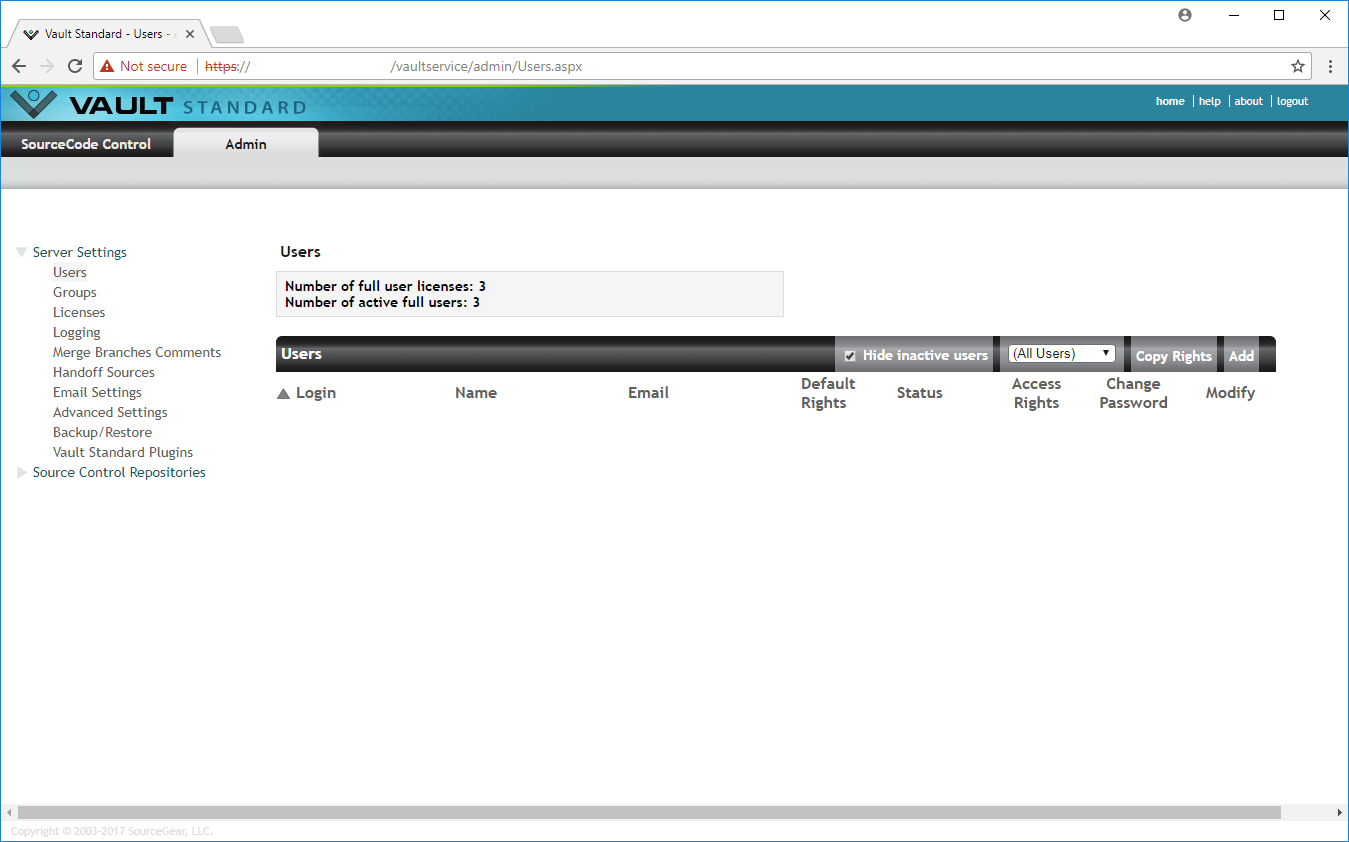Viewport: 1349px width, 842px height.
Task: Open Merge Branches Comments settings
Action: (x=137, y=352)
